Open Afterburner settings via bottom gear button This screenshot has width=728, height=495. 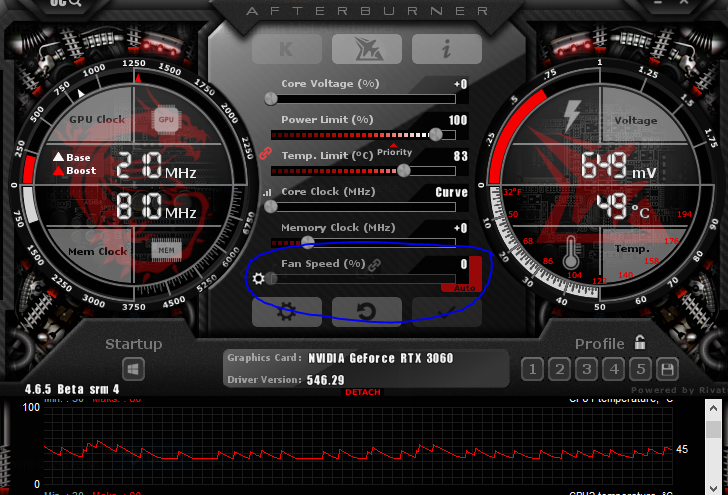(286, 312)
